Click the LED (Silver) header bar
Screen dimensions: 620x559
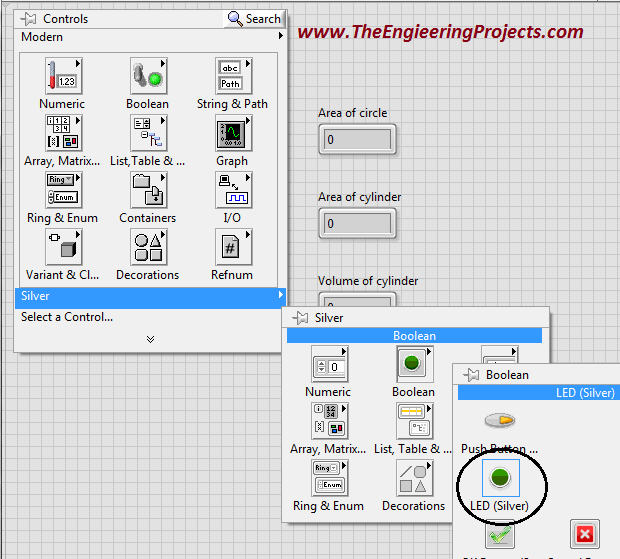click(539, 393)
